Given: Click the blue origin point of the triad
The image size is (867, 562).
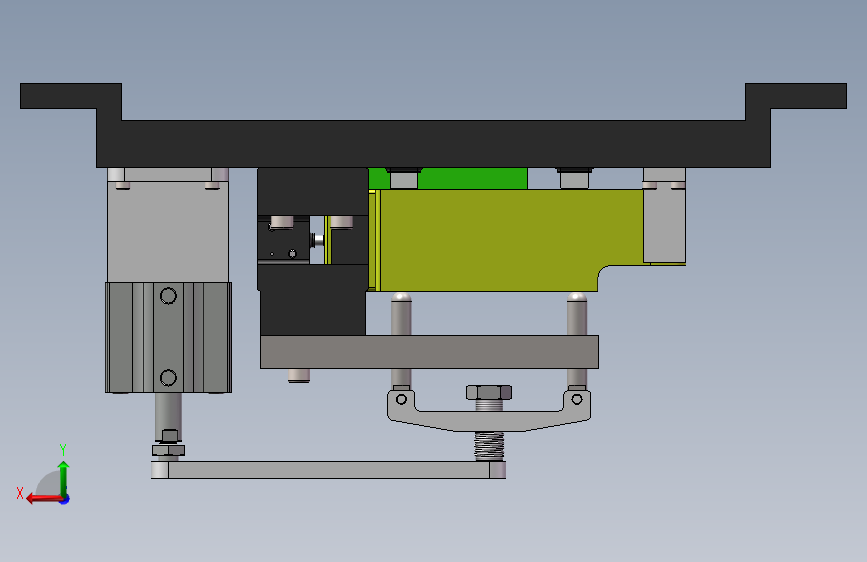Looking at the screenshot, I should point(65,499).
